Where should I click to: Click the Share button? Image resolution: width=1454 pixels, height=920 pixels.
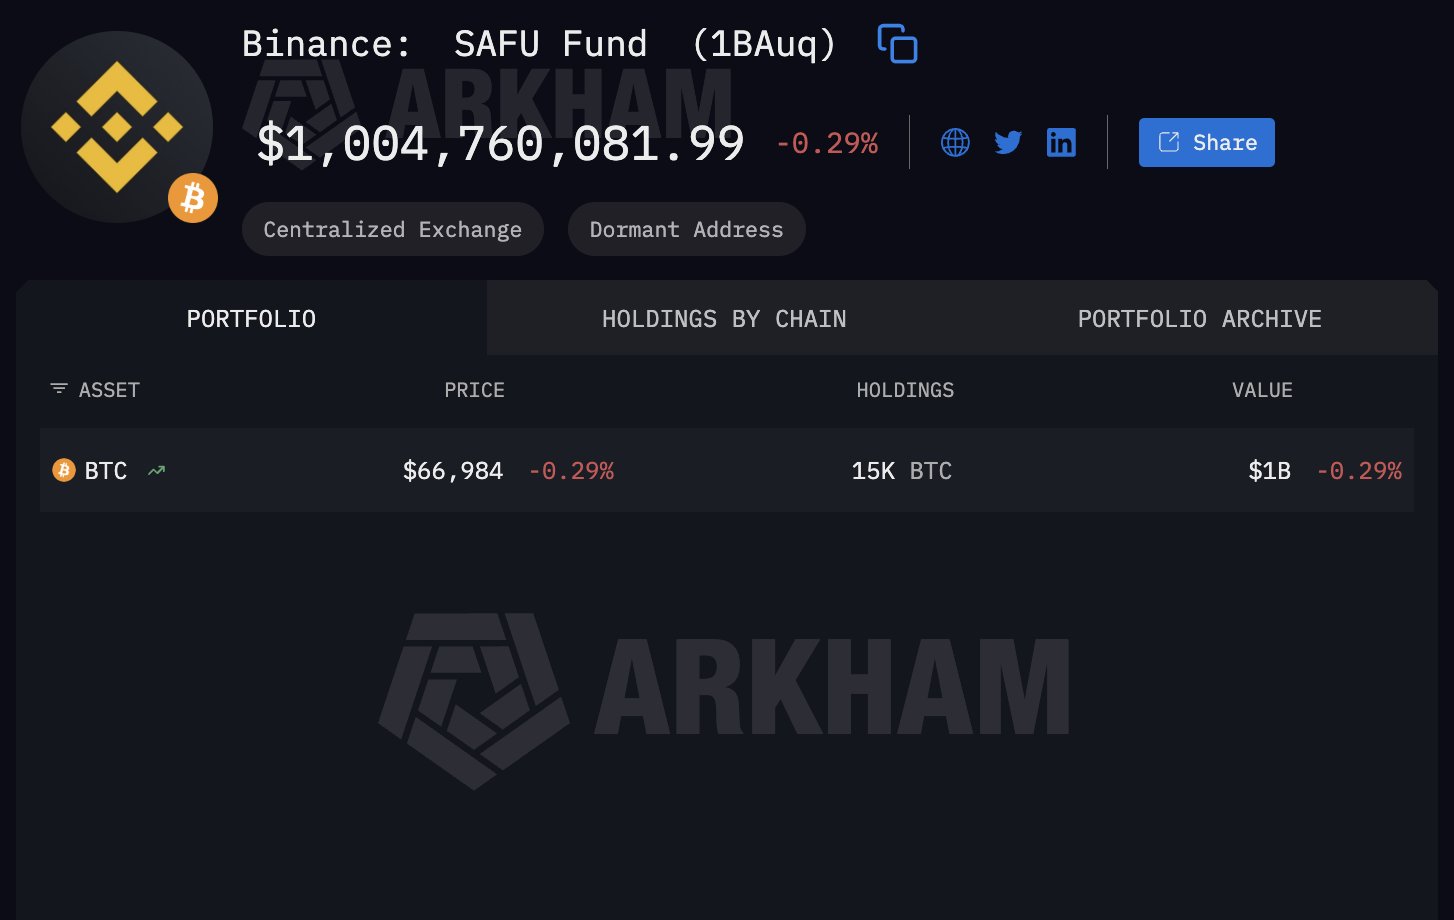pos(1206,142)
